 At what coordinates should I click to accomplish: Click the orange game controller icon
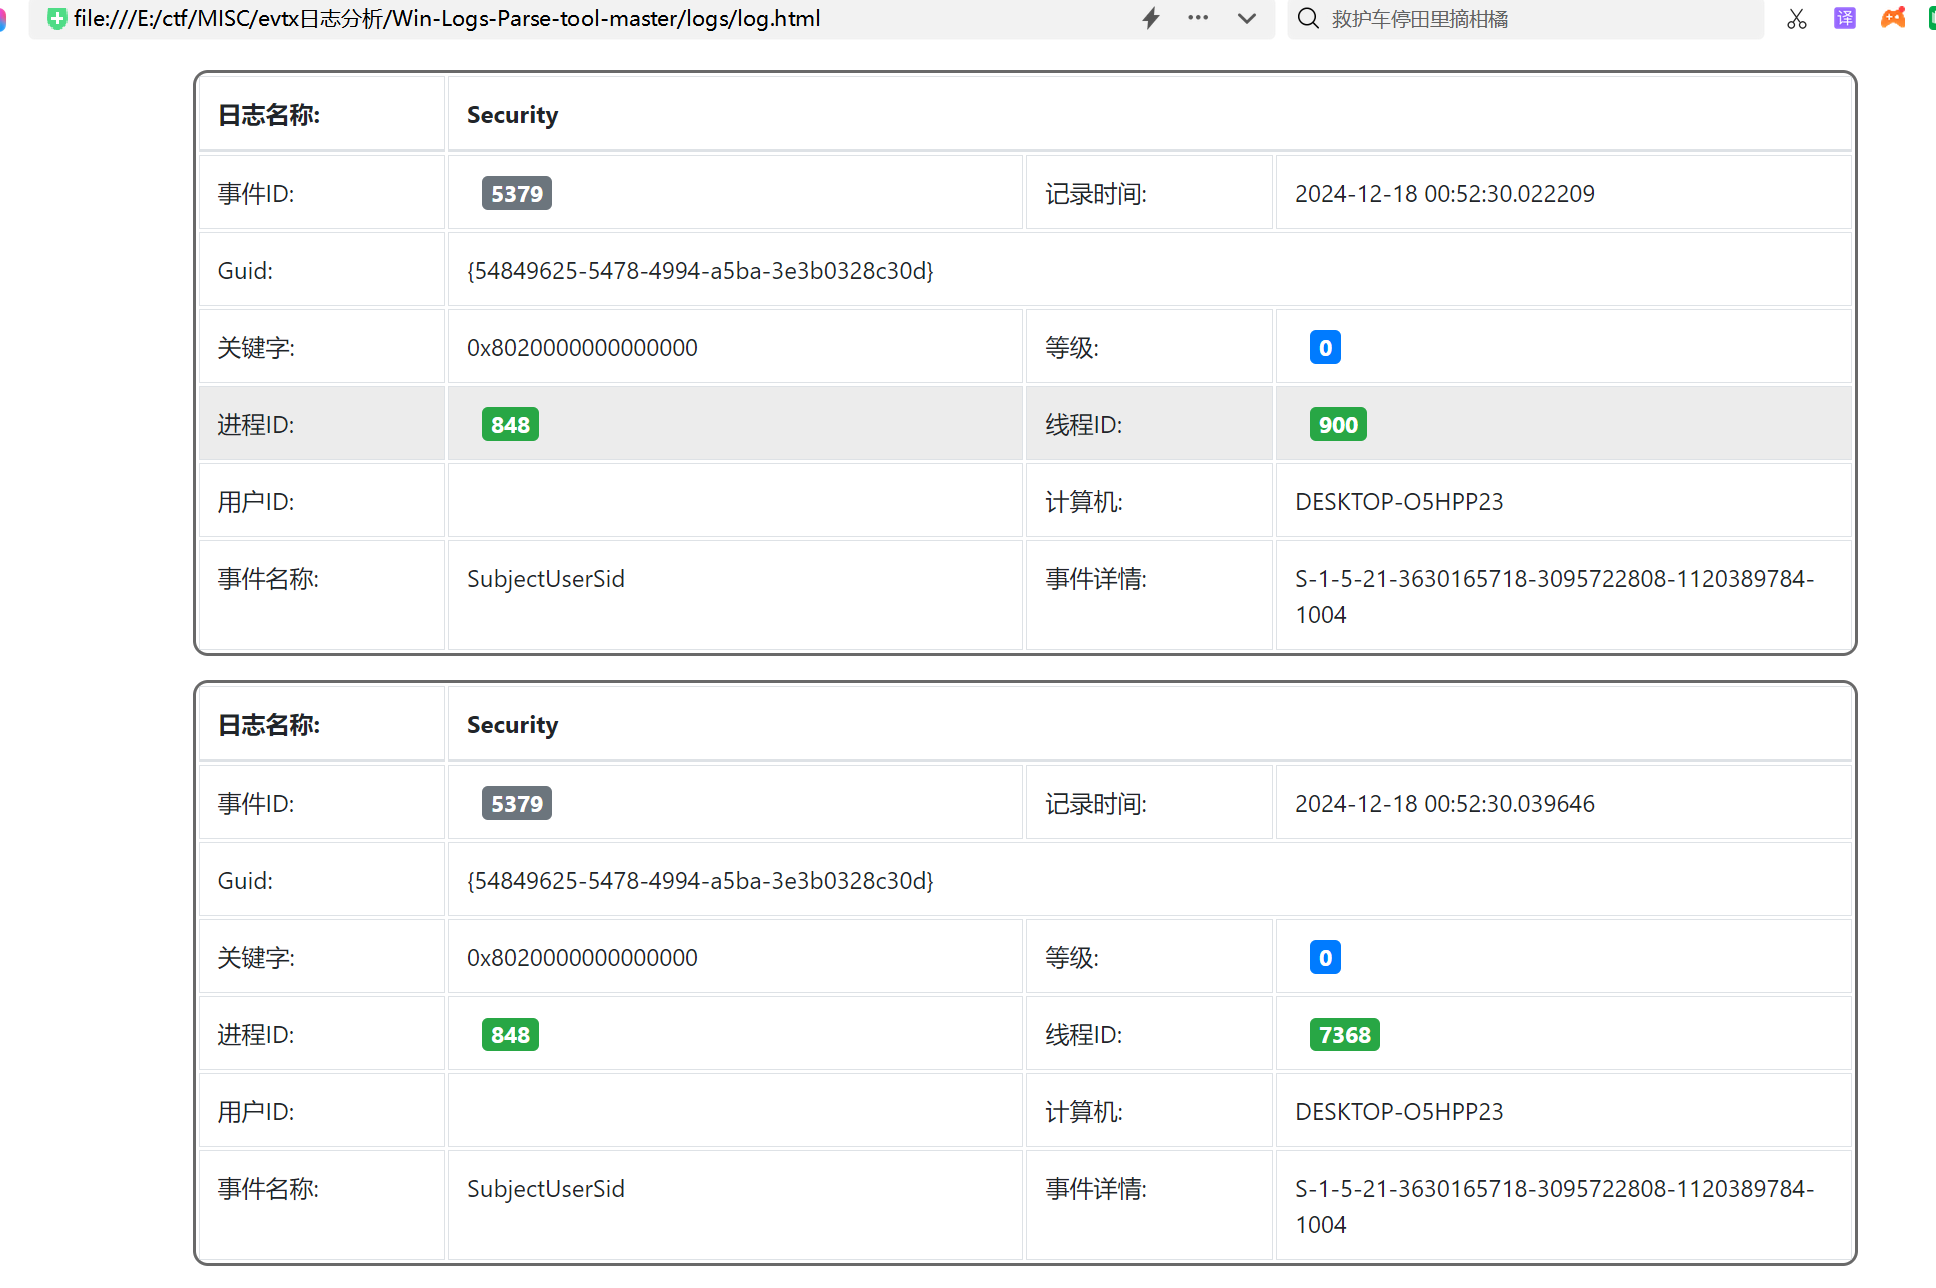point(1893,18)
